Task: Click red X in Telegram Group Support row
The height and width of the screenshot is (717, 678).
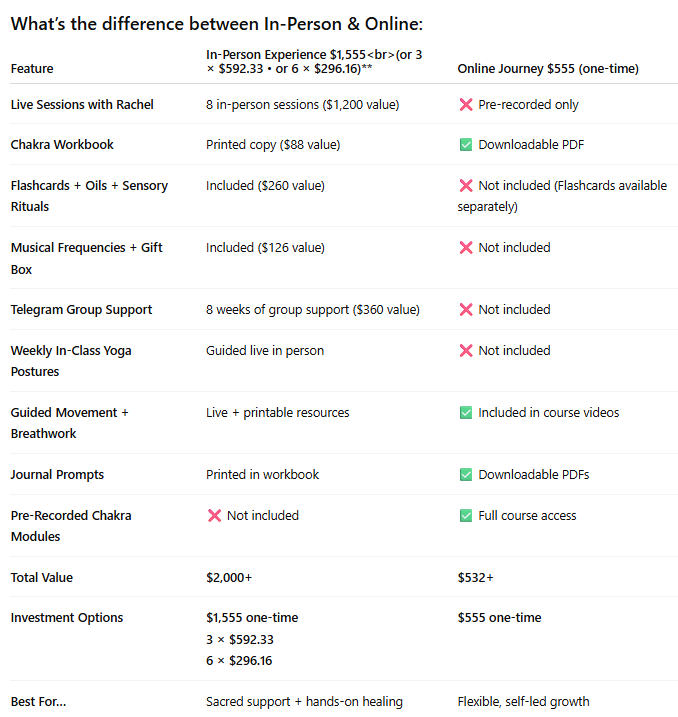Action: pos(466,310)
